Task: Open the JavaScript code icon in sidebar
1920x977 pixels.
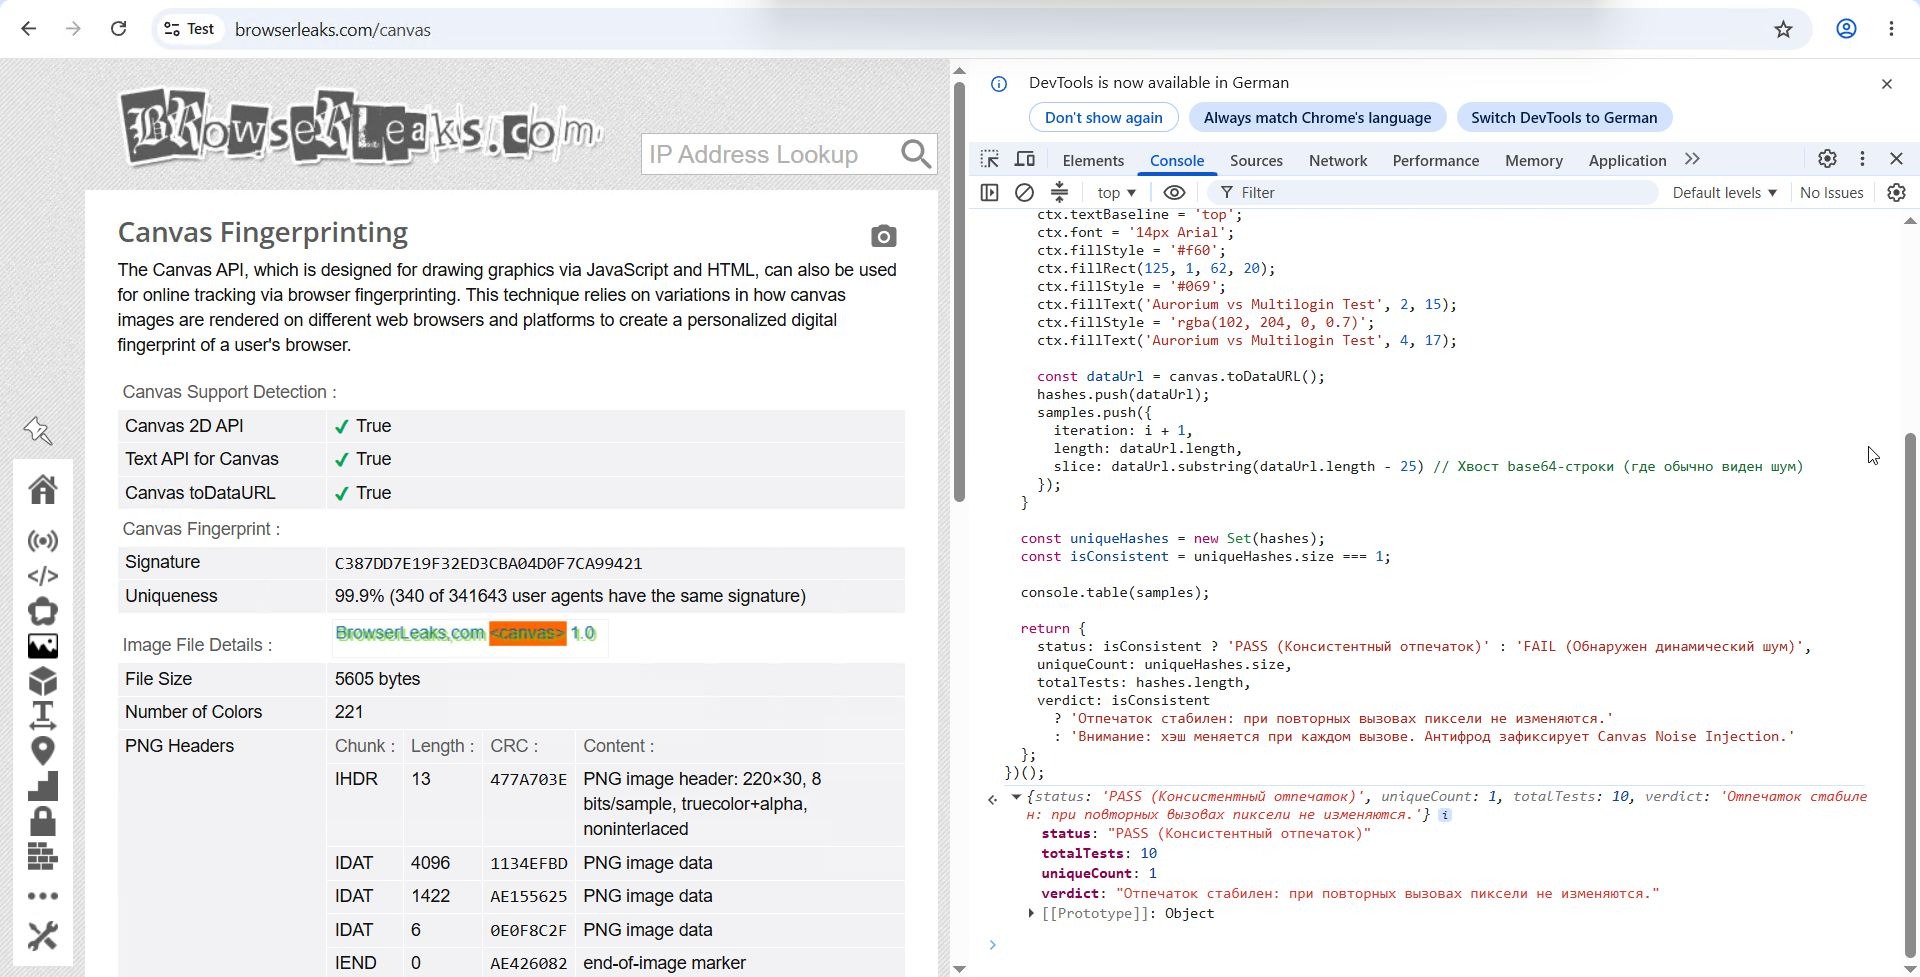Action: (x=43, y=576)
